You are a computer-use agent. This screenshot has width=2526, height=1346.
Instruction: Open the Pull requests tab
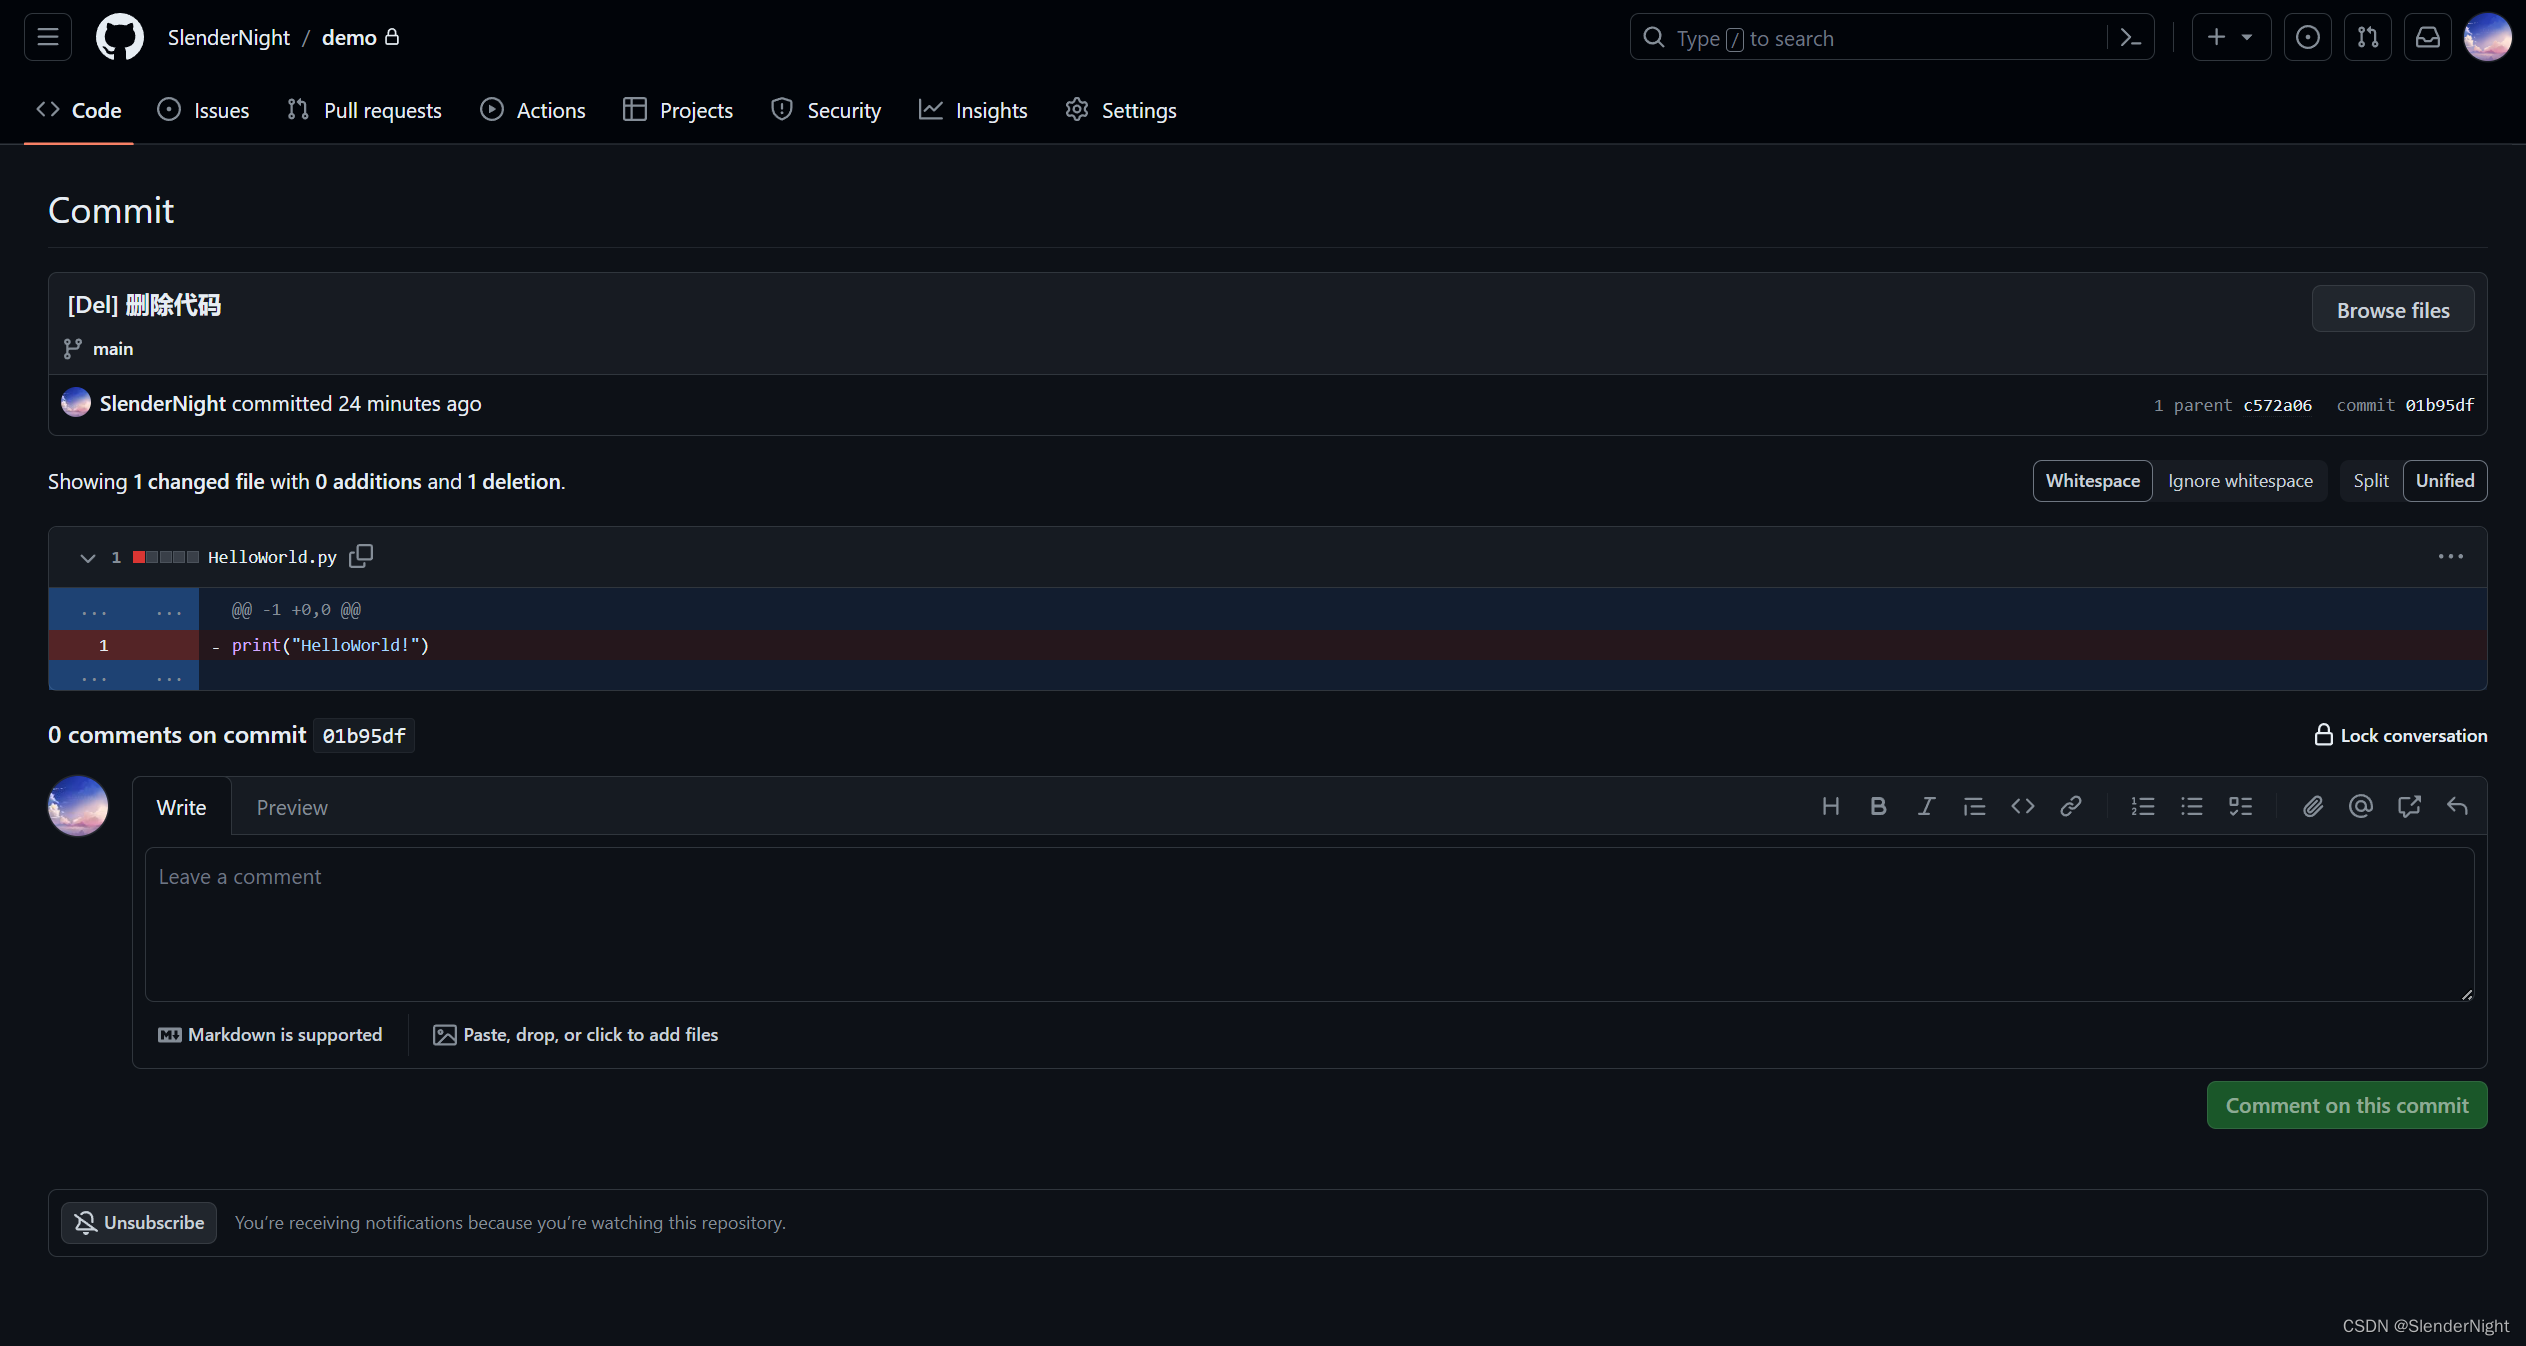point(364,110)
